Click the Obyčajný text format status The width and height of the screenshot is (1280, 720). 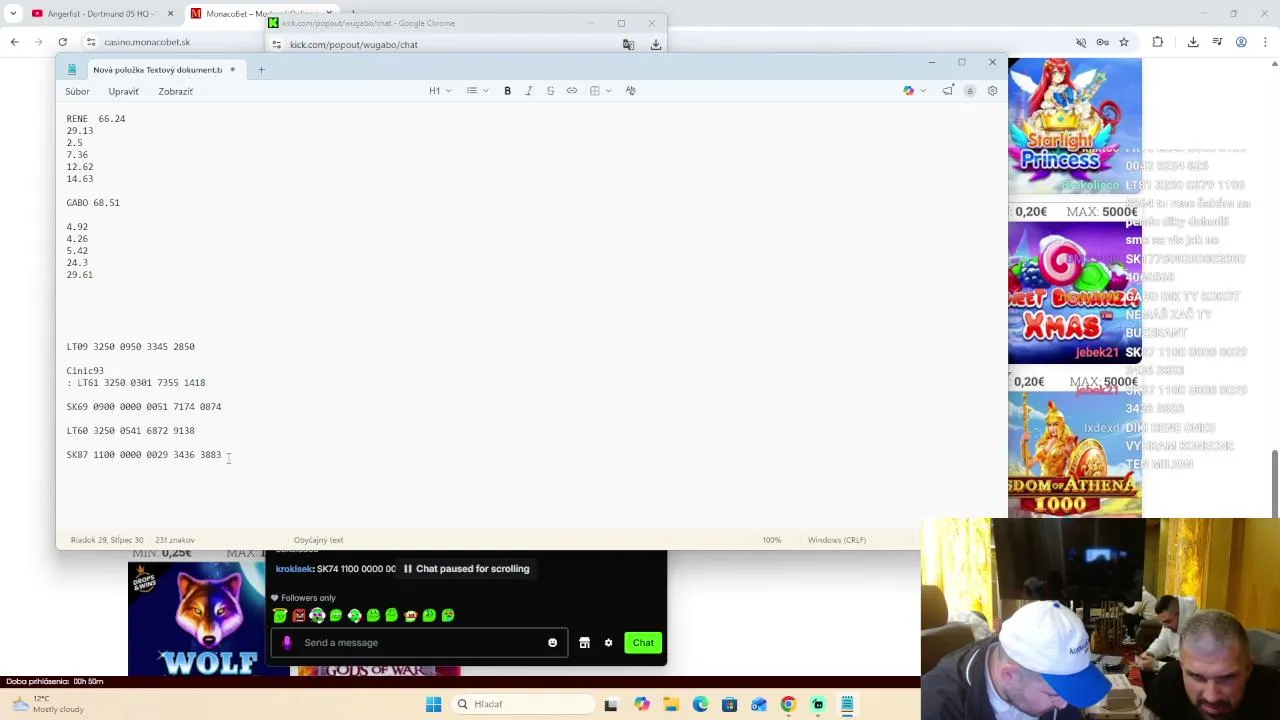[318, 540]
